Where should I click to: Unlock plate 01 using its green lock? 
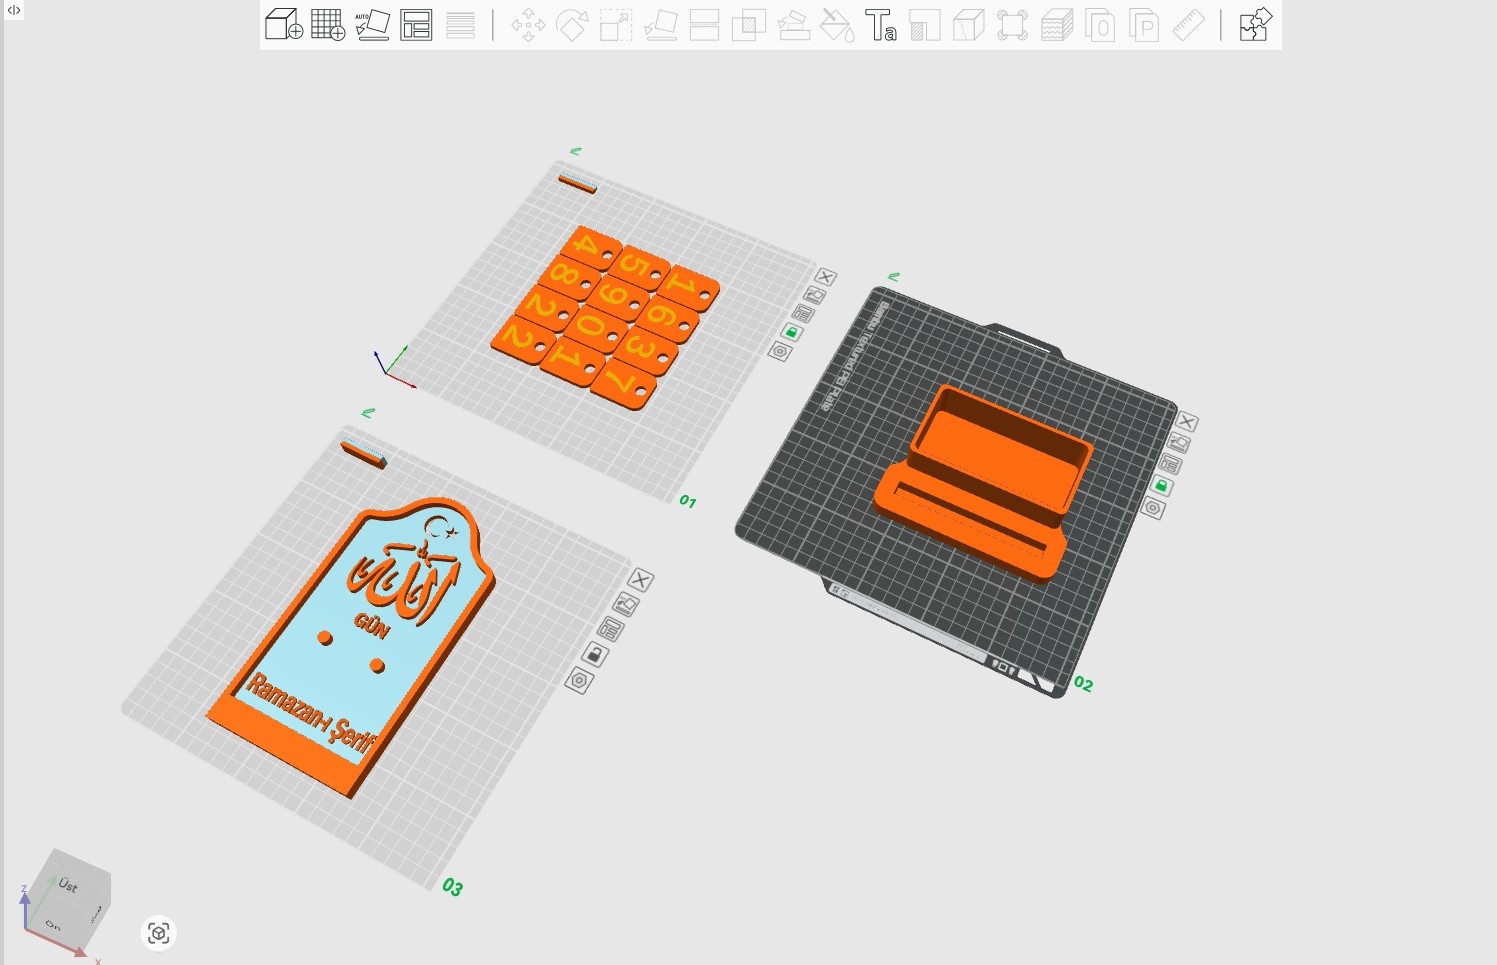coord(791,332)
